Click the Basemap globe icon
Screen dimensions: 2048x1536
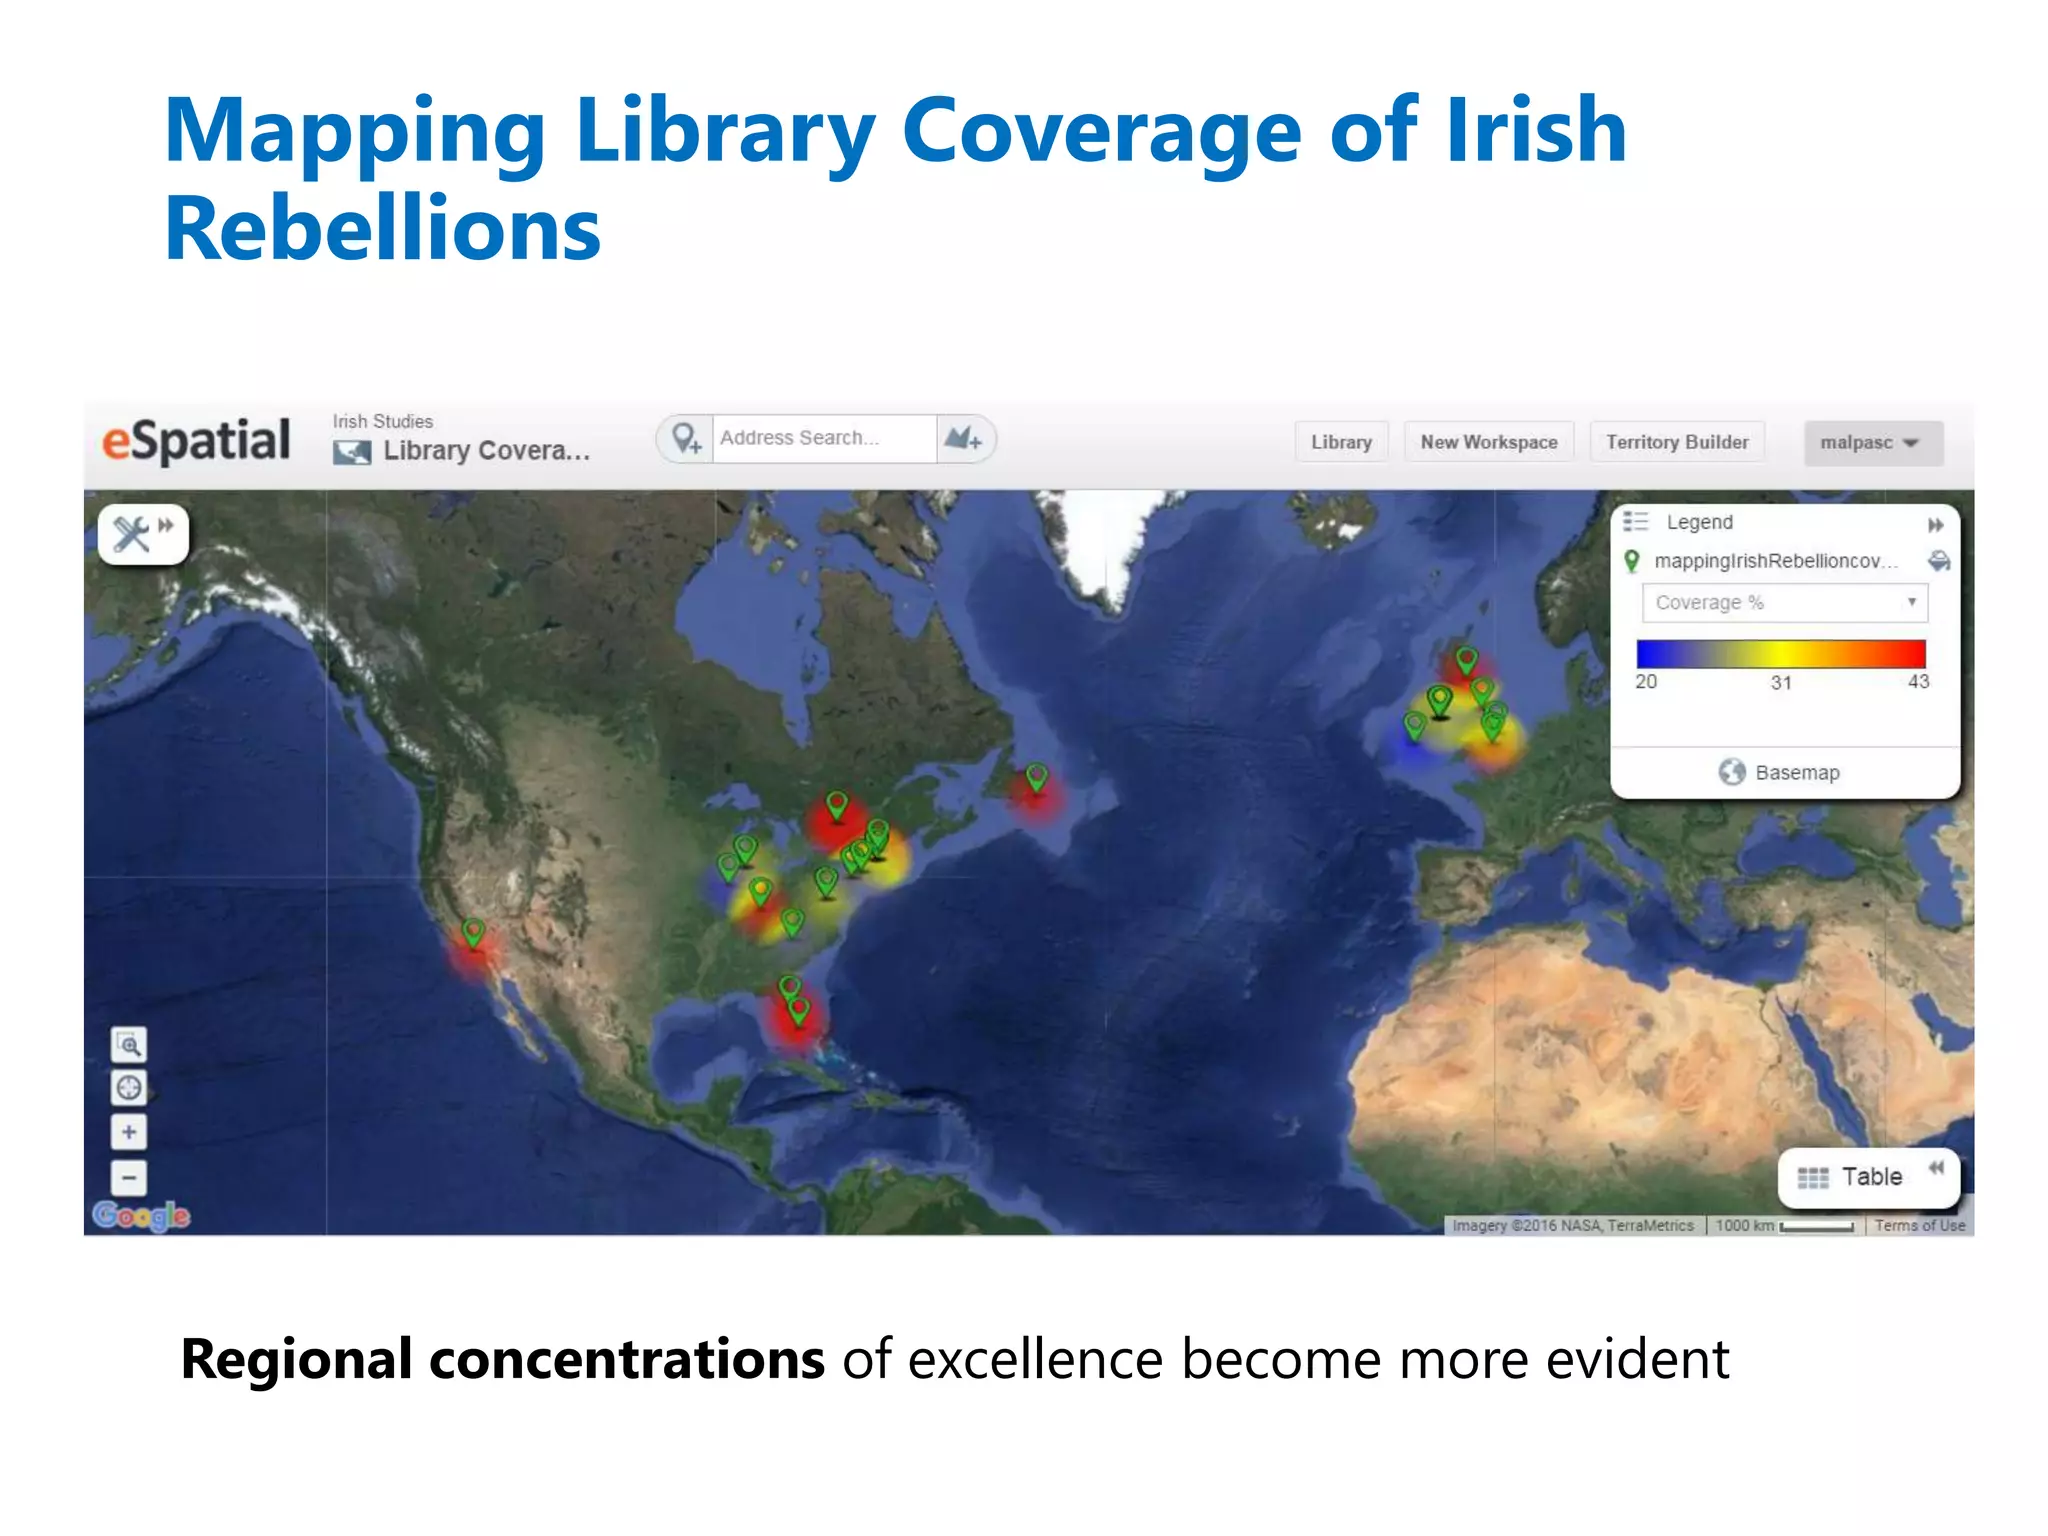[1732, 772]
